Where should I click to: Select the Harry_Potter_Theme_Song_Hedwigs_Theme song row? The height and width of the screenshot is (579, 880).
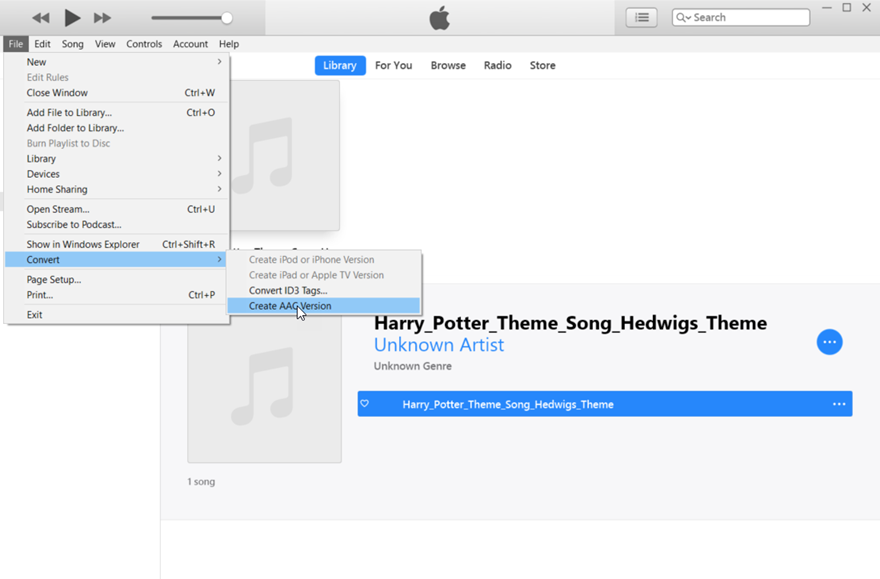pyautogui.click(x=605, y=404)
